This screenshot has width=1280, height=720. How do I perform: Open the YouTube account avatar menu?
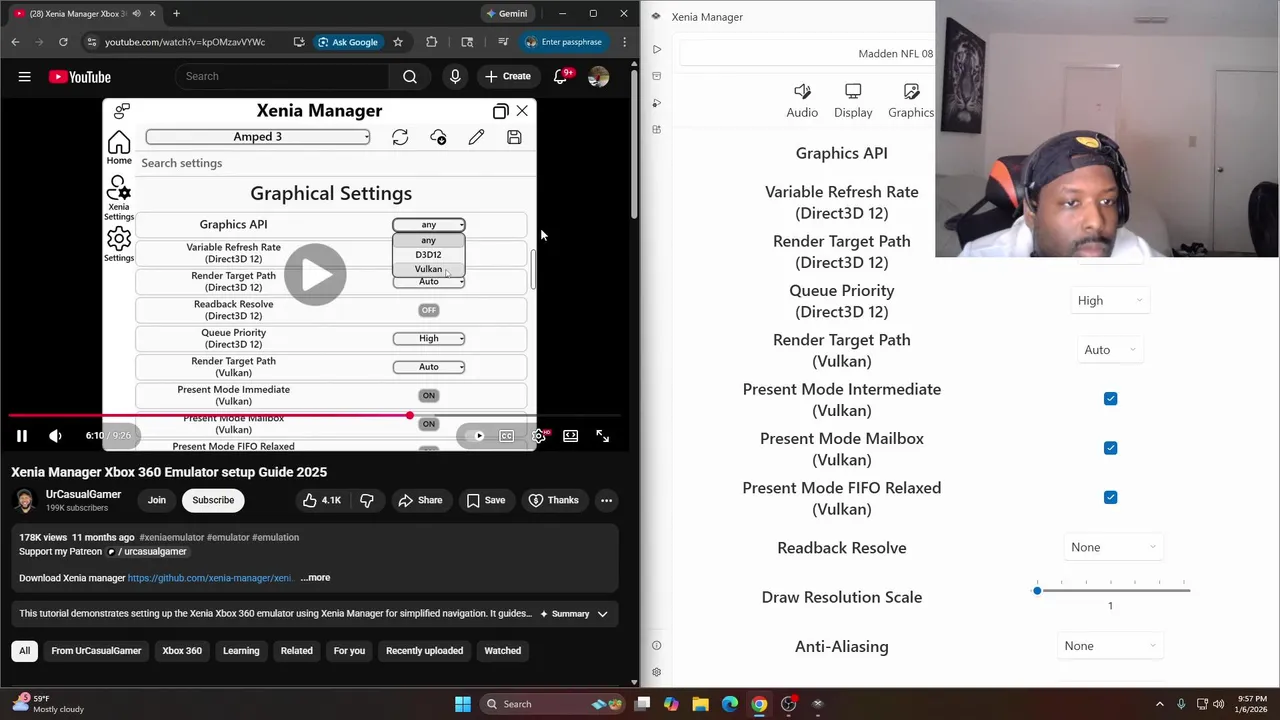coord(598,76)
